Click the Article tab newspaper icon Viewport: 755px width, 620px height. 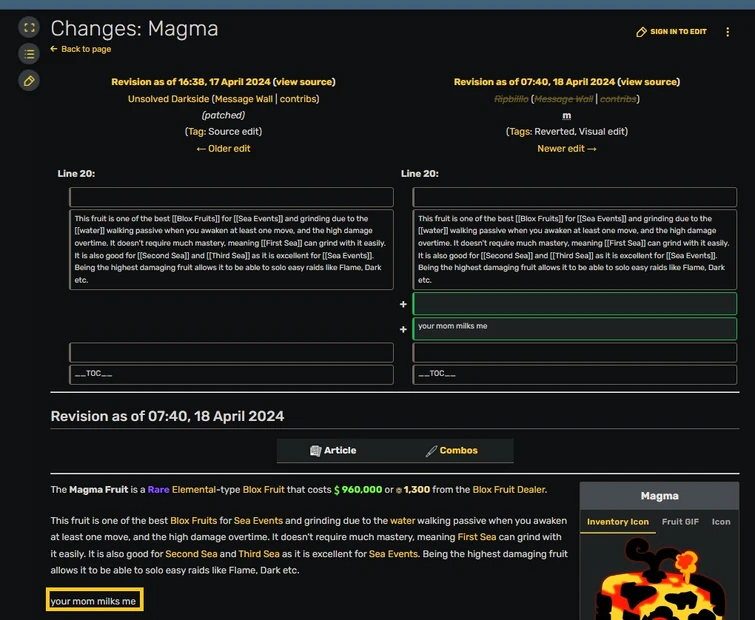(x=315, y=451)
